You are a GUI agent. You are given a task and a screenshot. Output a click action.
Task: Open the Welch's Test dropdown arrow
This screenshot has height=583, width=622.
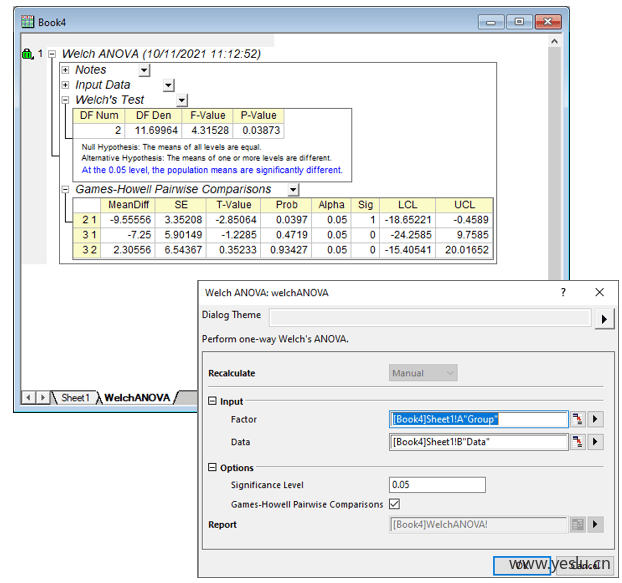[x=182, y=100]
